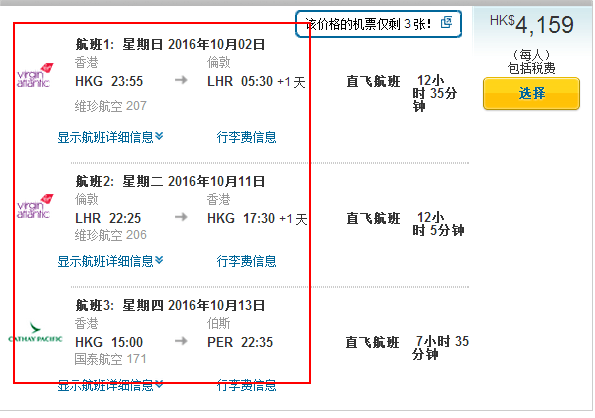Click arrow between LHR 22:25 and HKG

tap(181, 217)
